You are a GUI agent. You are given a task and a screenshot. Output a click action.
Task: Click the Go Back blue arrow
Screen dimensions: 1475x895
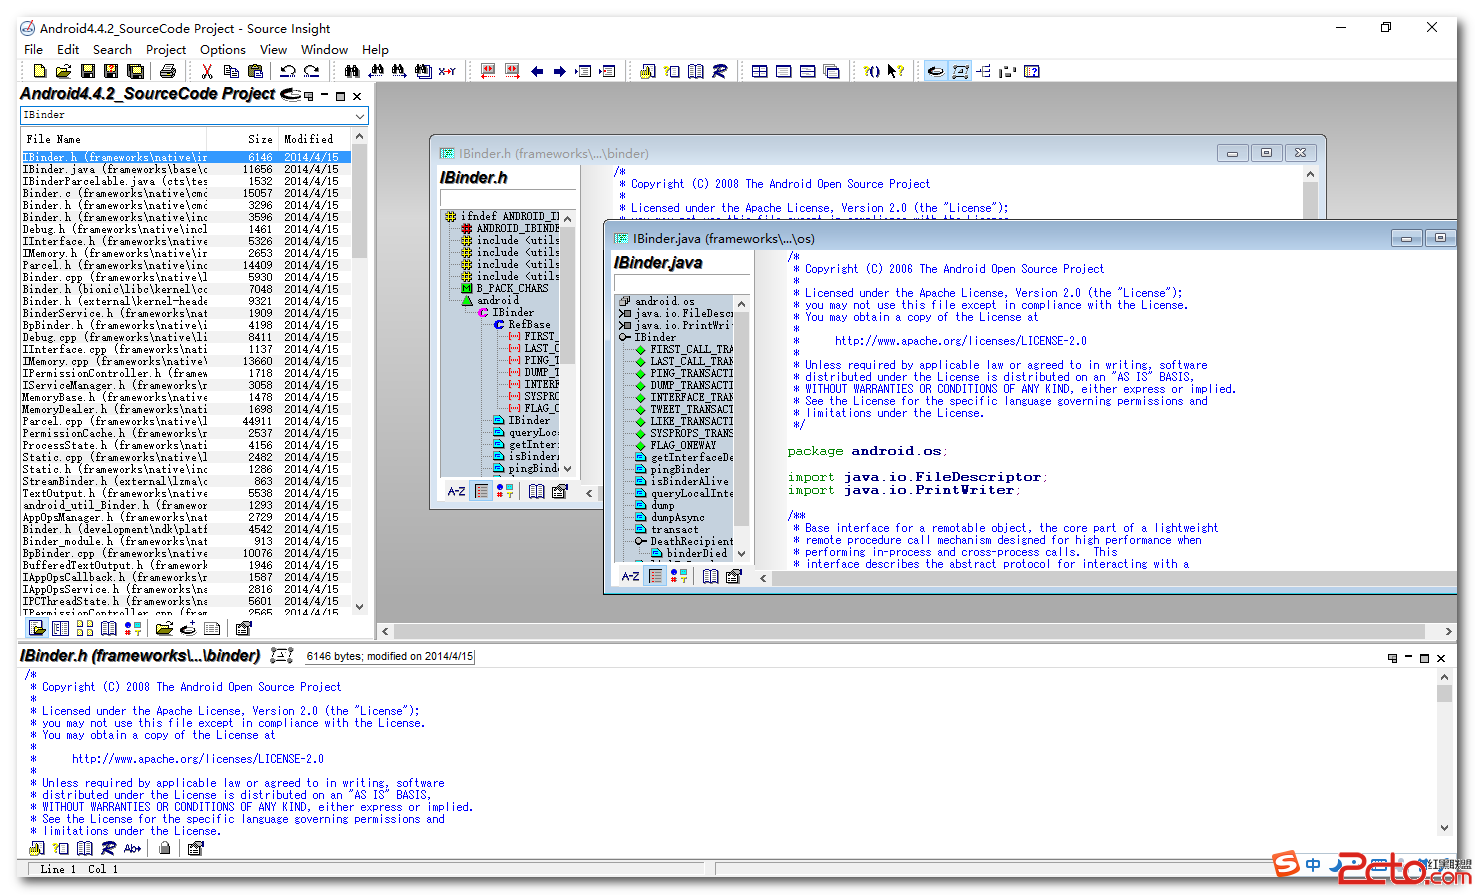tap(537, 71)
